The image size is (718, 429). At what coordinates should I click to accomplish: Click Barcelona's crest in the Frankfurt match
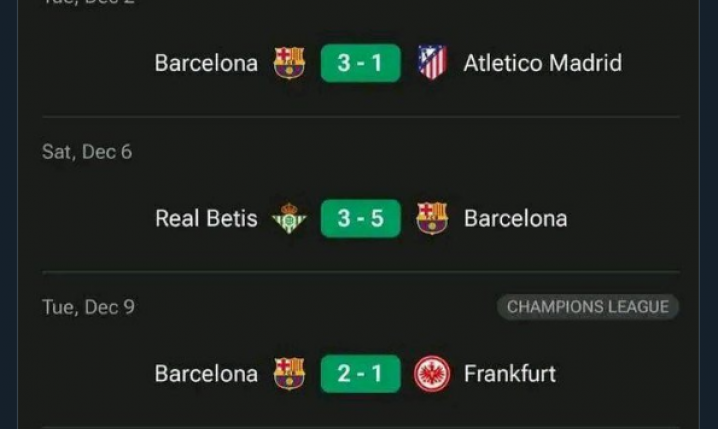click(289, 374)
